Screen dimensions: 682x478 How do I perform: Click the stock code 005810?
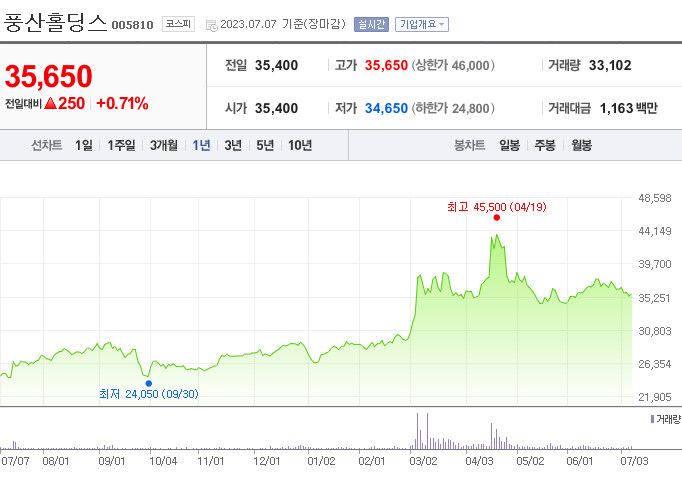click(x=133, y=25)
